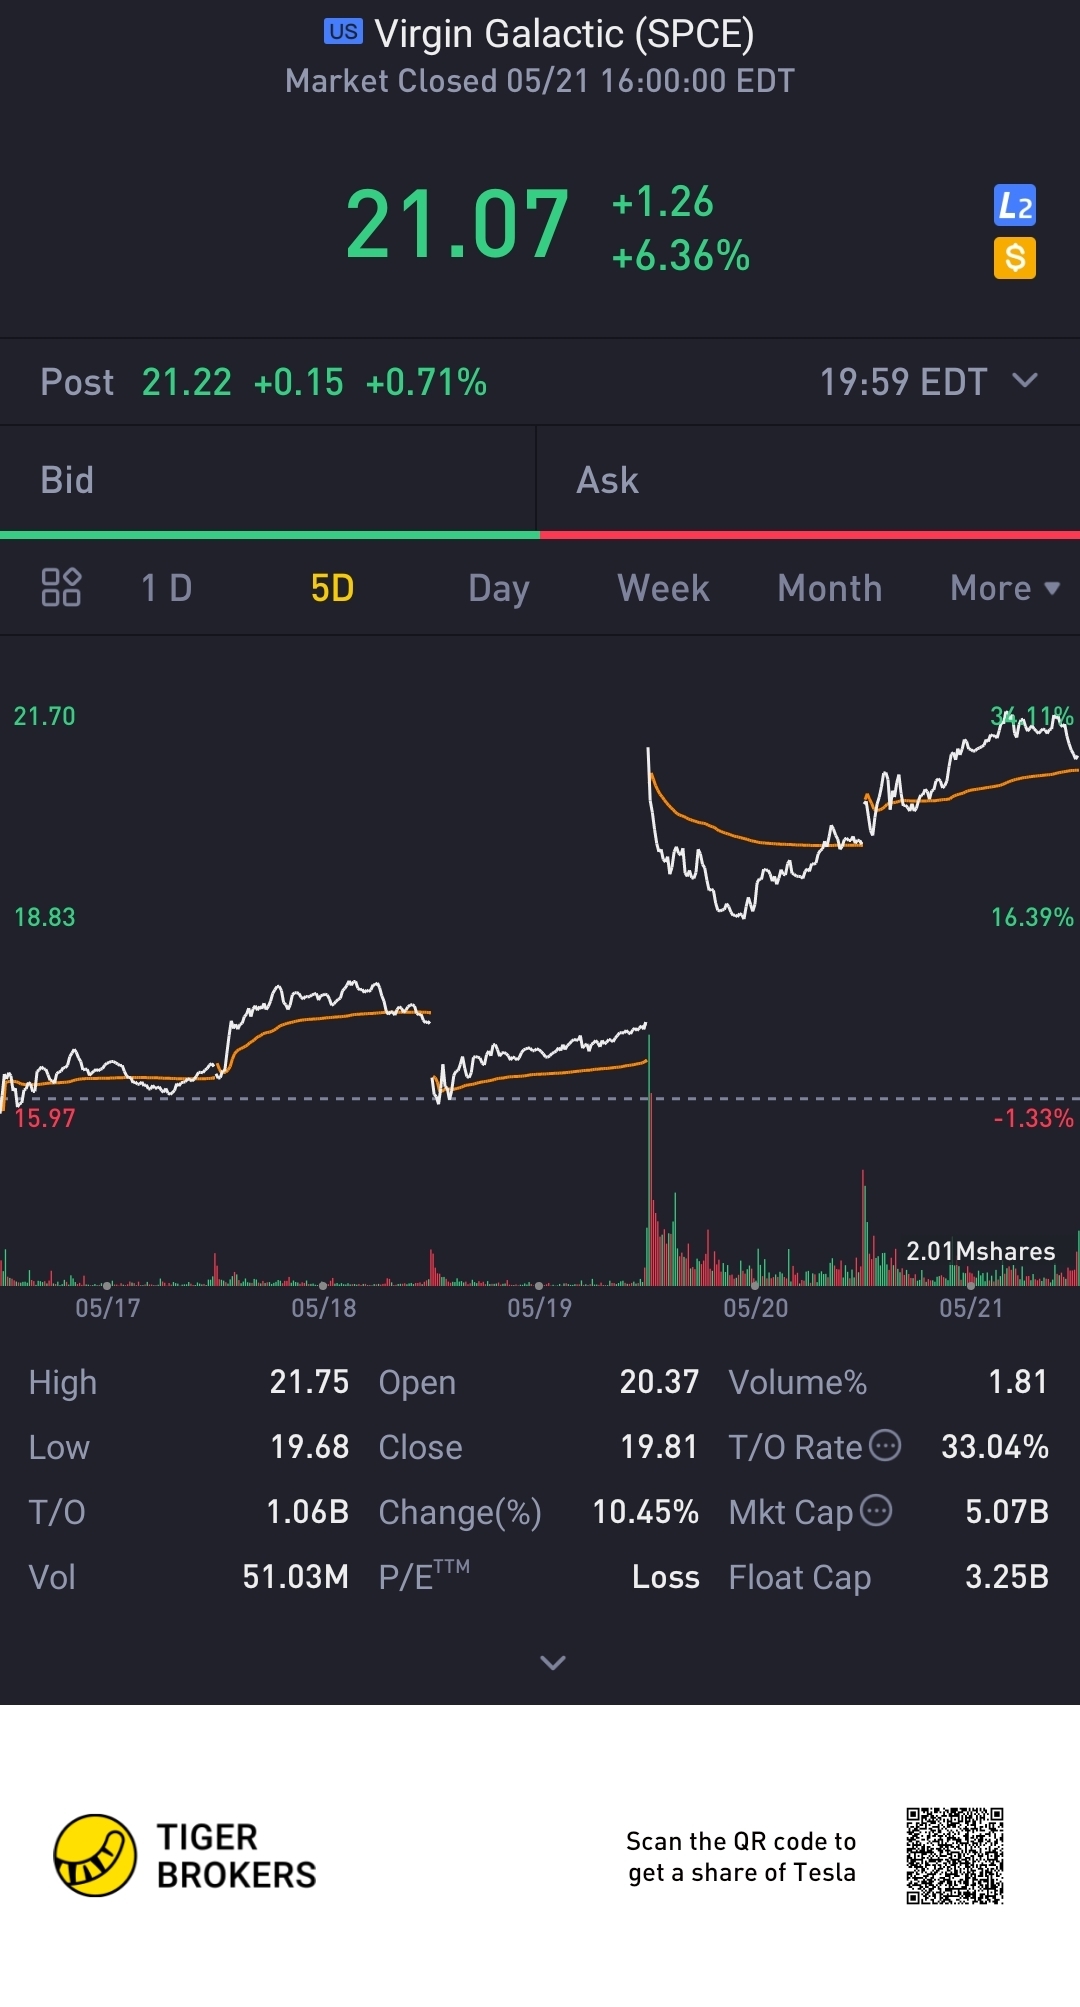This screenshot has height=2007, width=1080.
Task: Tap the Change(%) 10.45% value
Action: coord(645,1512)
